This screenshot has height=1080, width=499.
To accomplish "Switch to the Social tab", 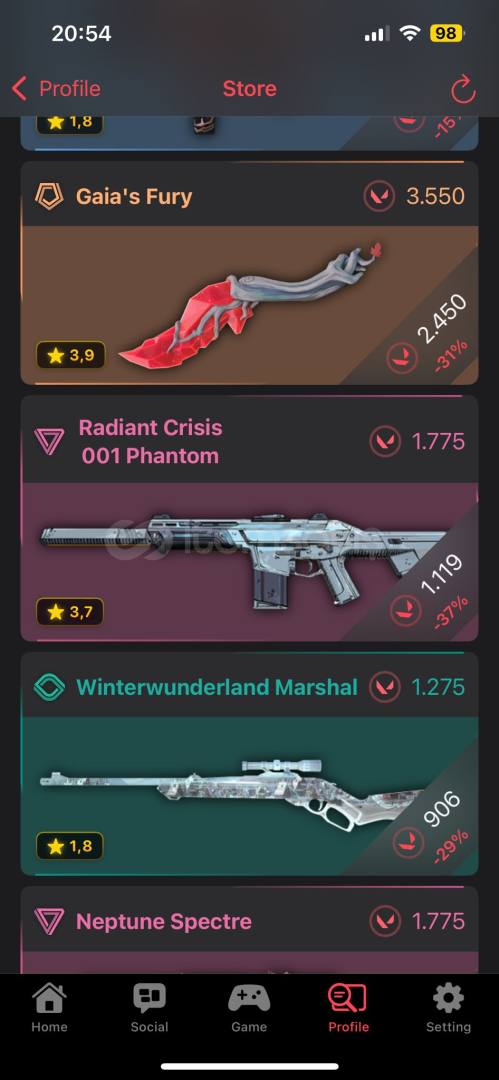I will tap(150, 1008).
